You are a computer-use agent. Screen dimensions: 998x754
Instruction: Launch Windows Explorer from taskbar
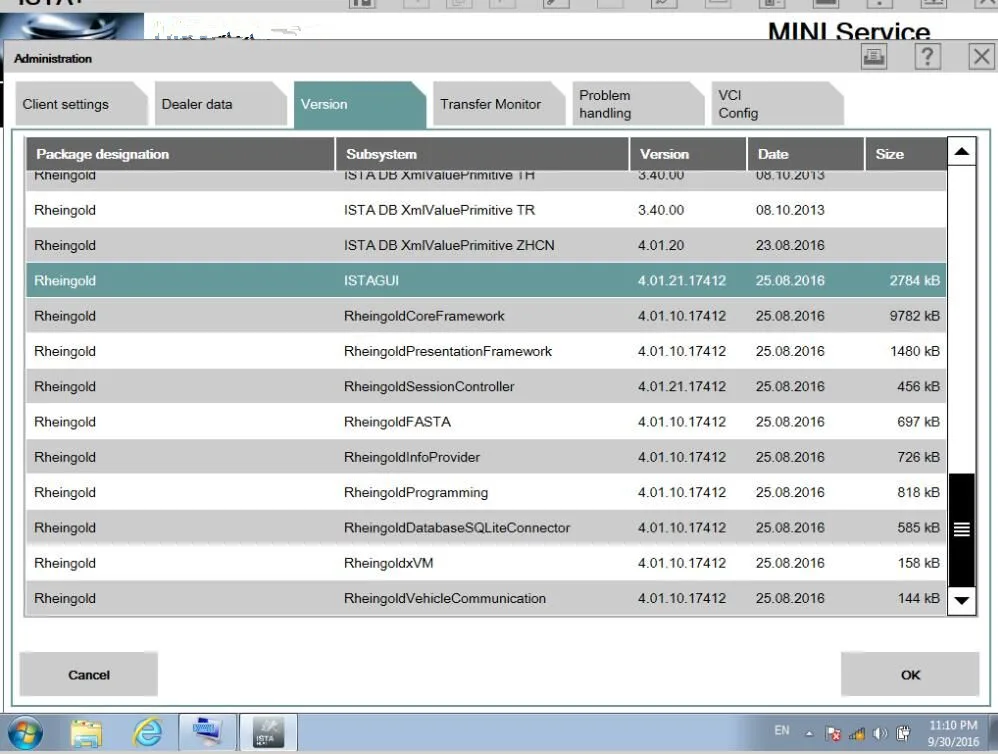tap(87, 734)
